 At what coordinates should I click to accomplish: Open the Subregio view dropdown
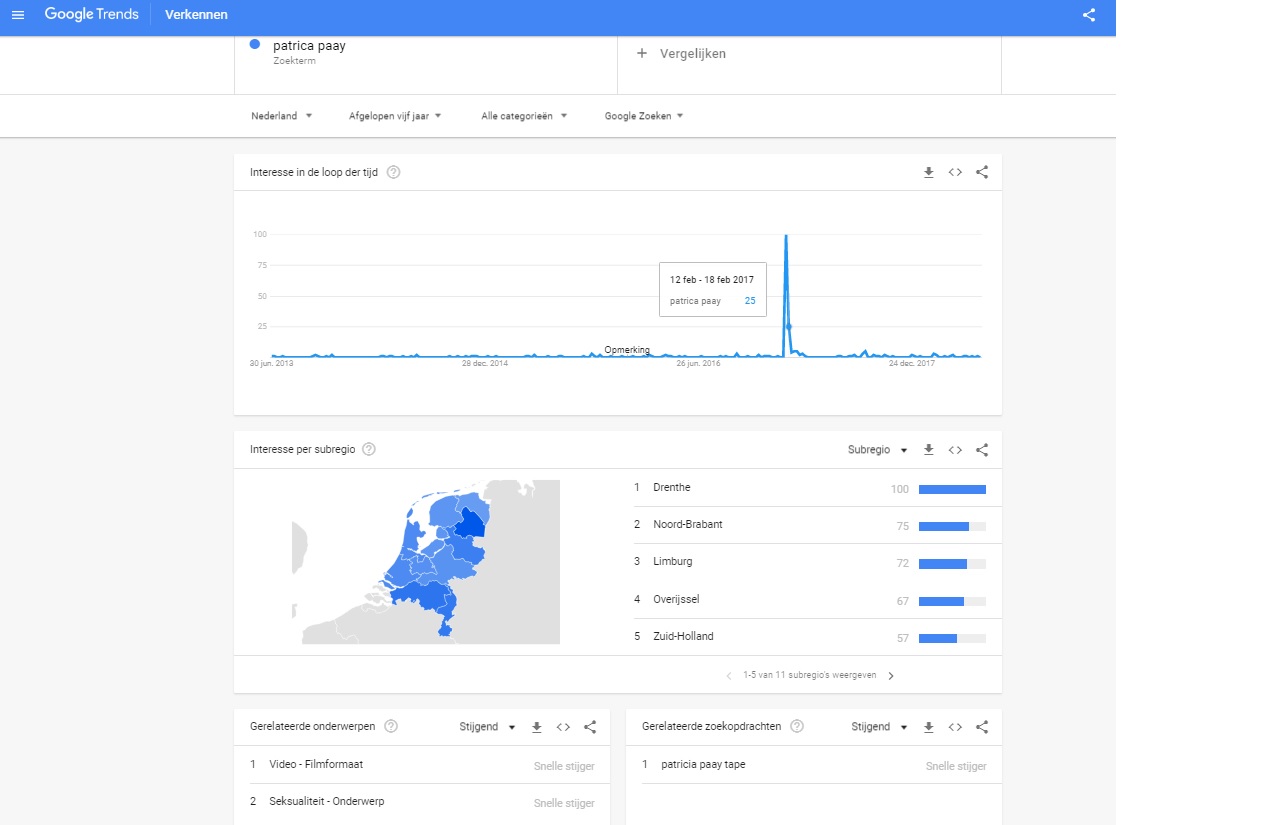coord(877,450)
